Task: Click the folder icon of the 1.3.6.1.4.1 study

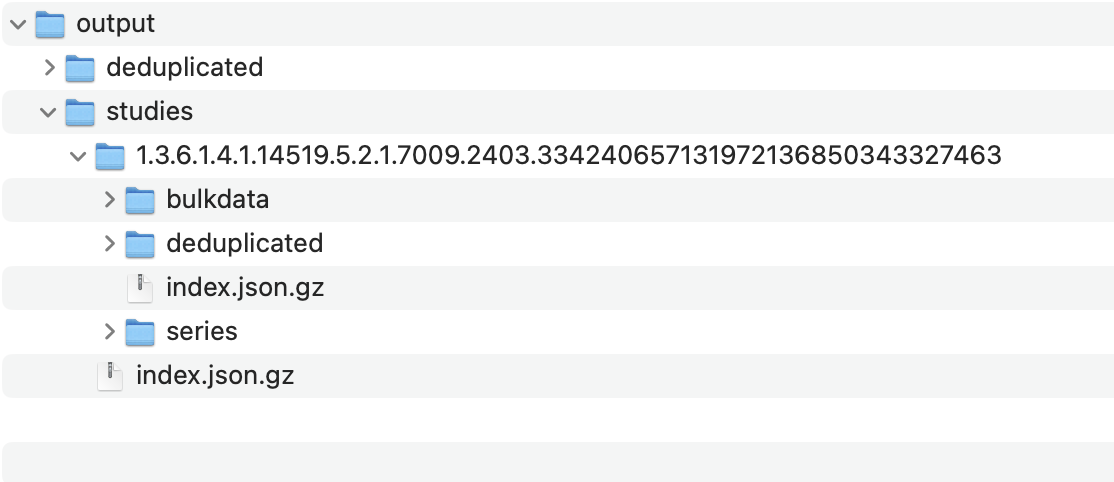Action: [x=109, y=155]
